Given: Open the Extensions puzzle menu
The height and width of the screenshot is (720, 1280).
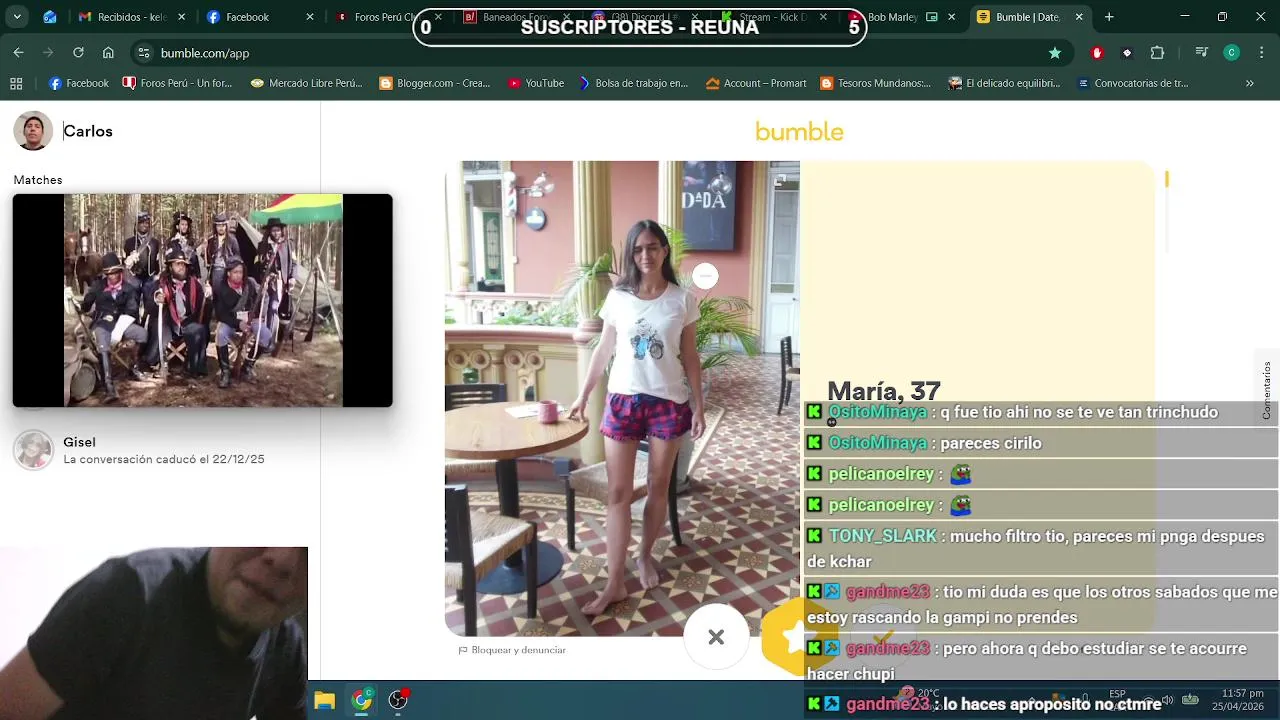Looking at the screenshot, I should pyautogui.click(x=1157, y=53).
